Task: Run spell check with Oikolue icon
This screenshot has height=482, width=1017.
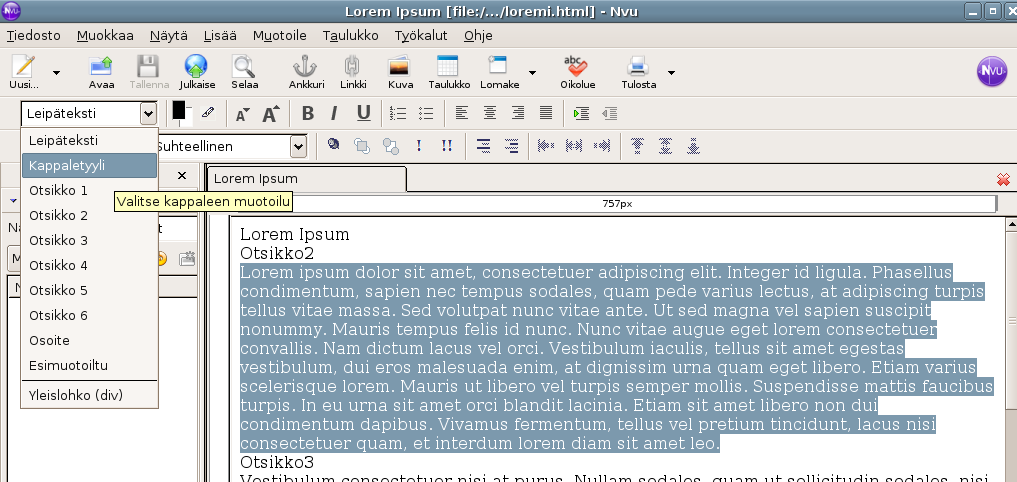Action: [x=577, y=70]
